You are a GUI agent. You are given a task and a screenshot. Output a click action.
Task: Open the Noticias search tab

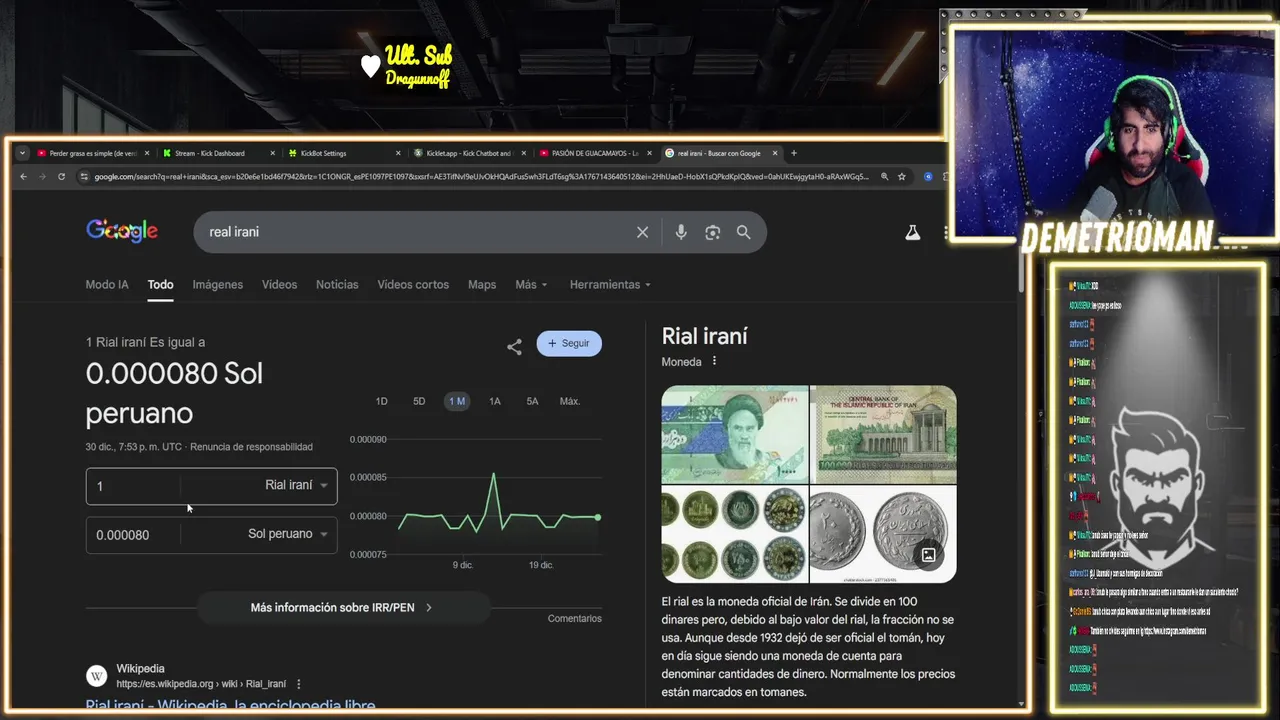[x=337, y=285]
